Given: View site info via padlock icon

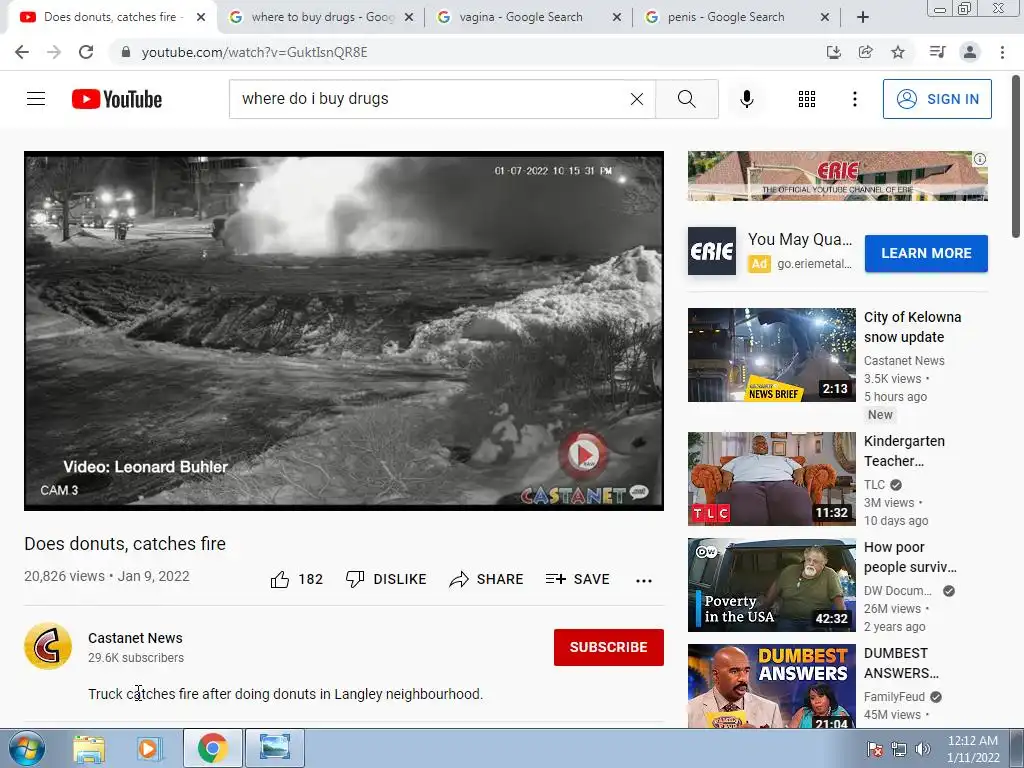Looking at the screenshot, I should click(125, 52).
